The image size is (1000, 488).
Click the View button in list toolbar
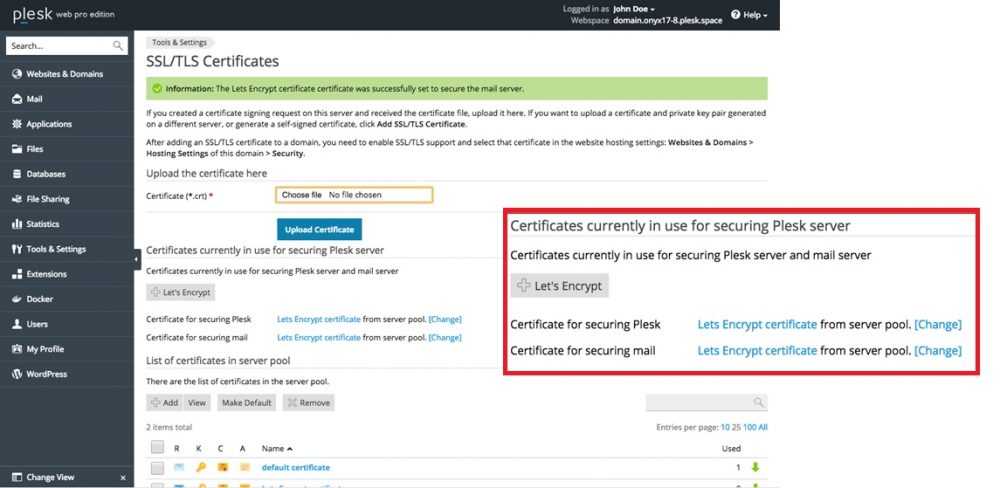197,403
